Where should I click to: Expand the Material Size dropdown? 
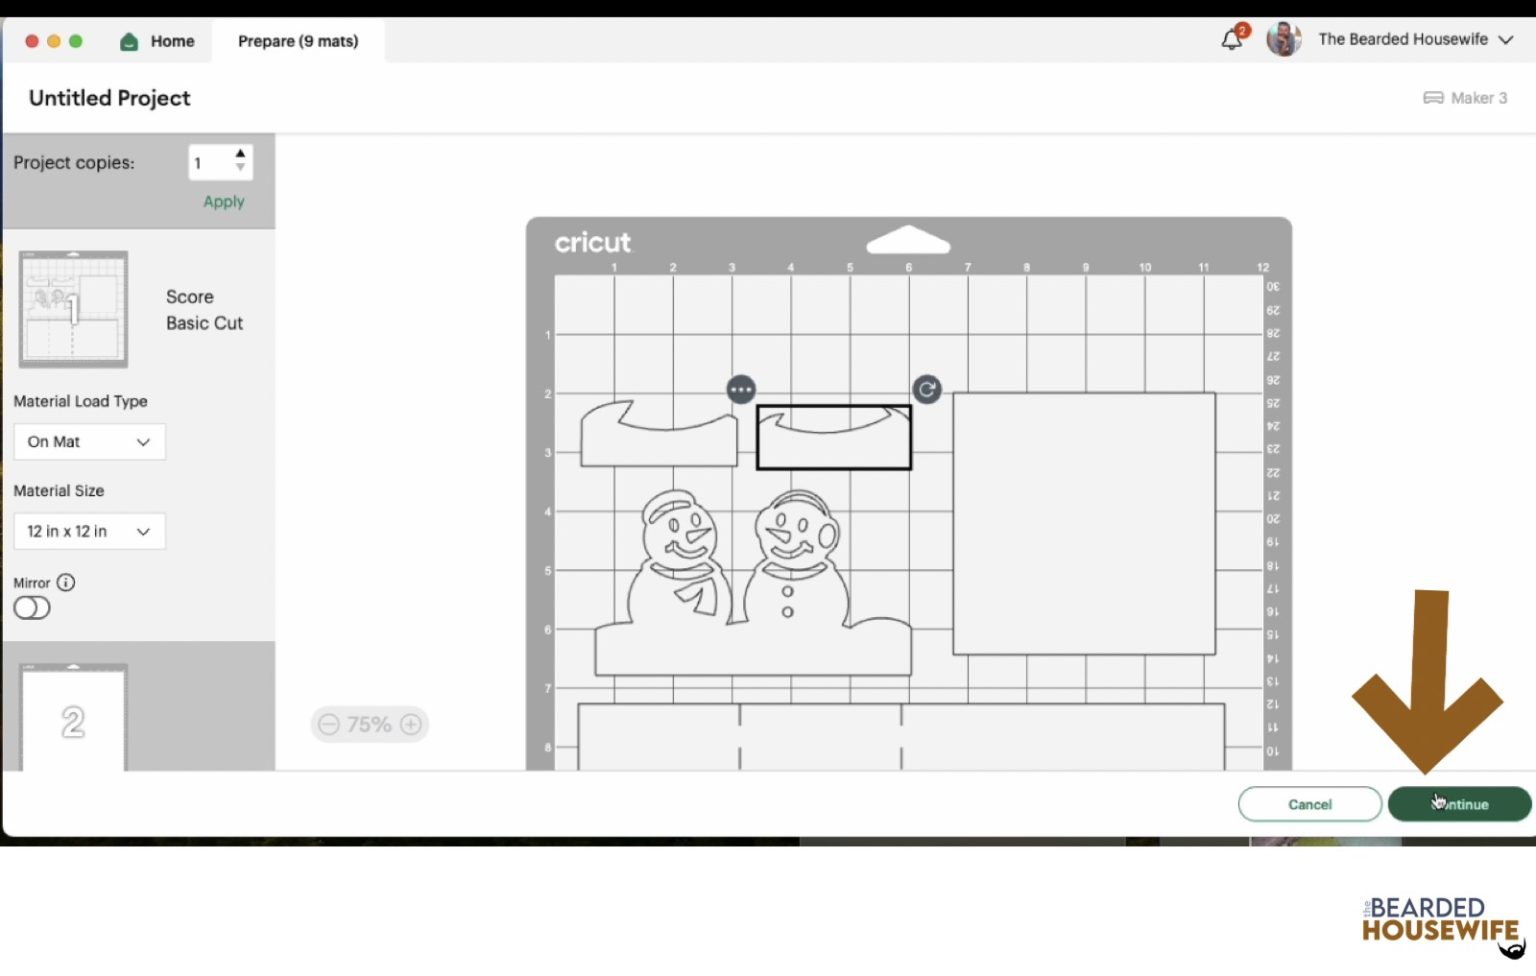89,531
